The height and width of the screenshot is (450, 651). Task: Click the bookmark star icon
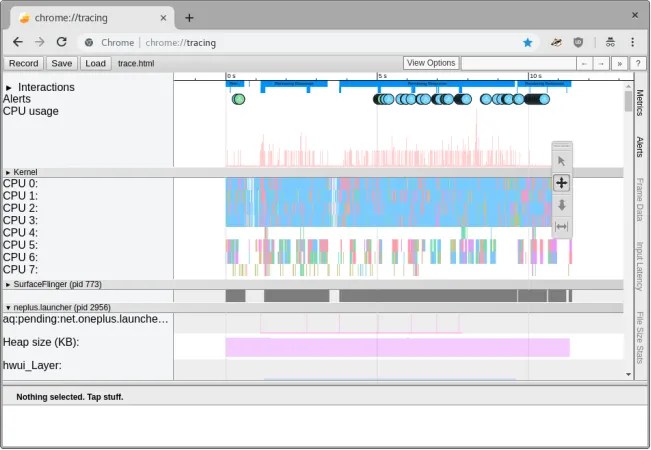[x=528, y=42]
